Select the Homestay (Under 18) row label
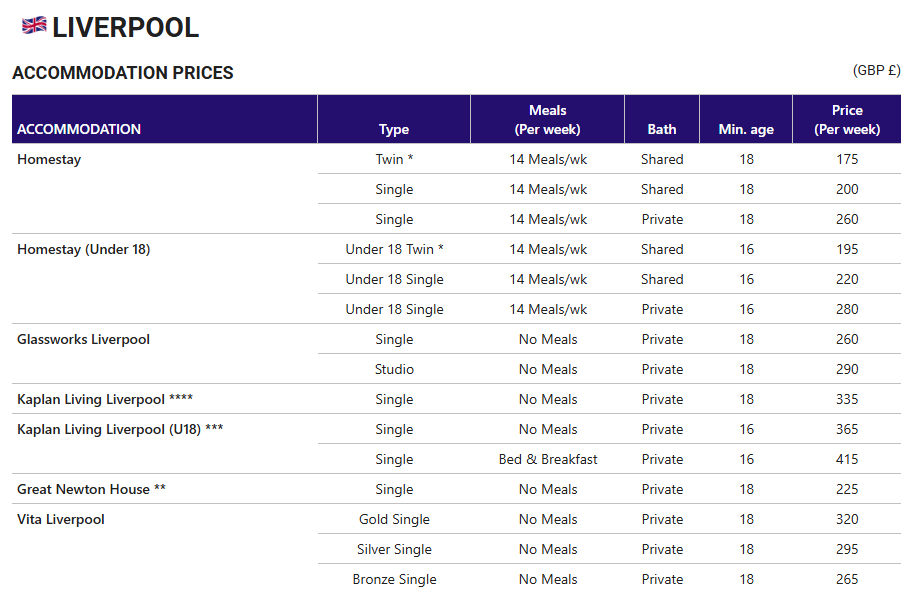The width and height of the screenshot is (917, 591). 84,249
